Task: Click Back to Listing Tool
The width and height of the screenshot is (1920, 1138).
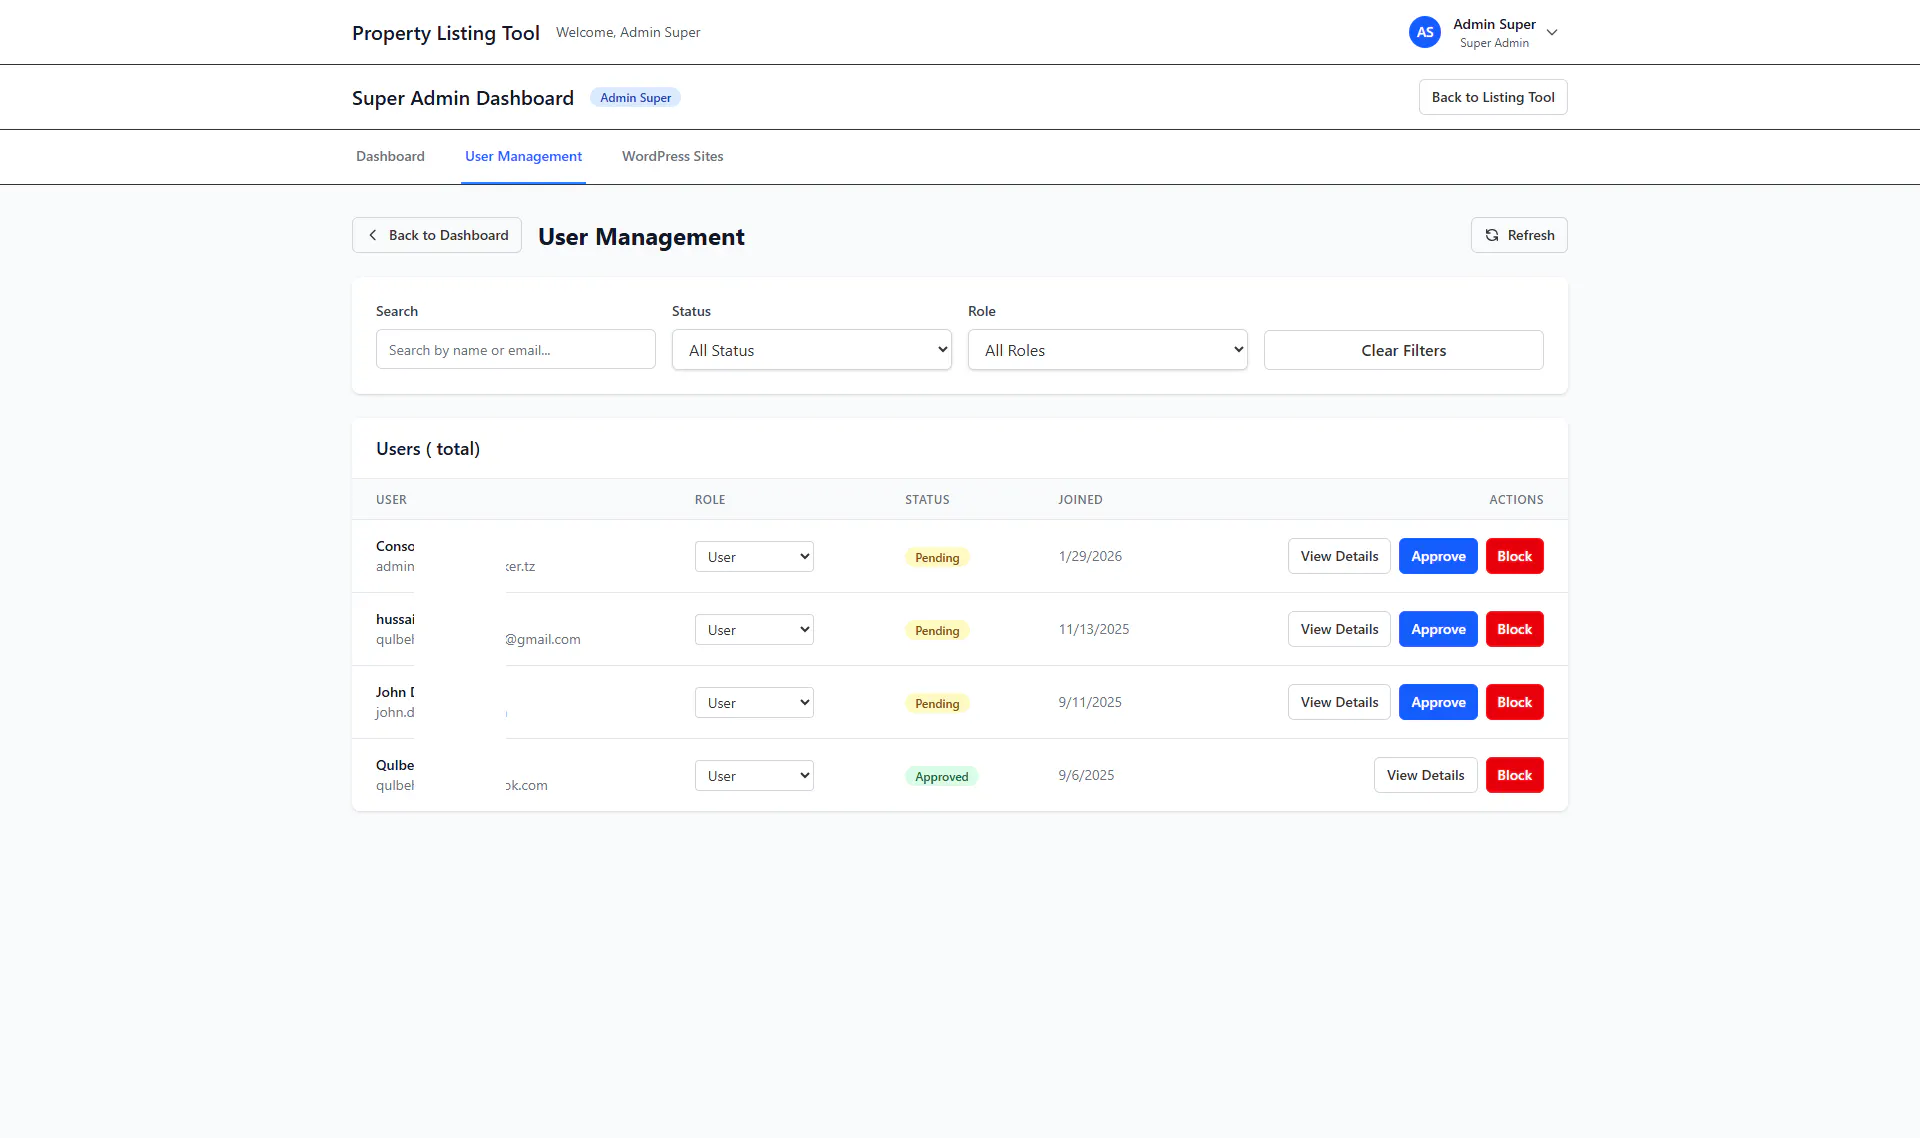Action: pyautogui.click(x=1493, y=97)
